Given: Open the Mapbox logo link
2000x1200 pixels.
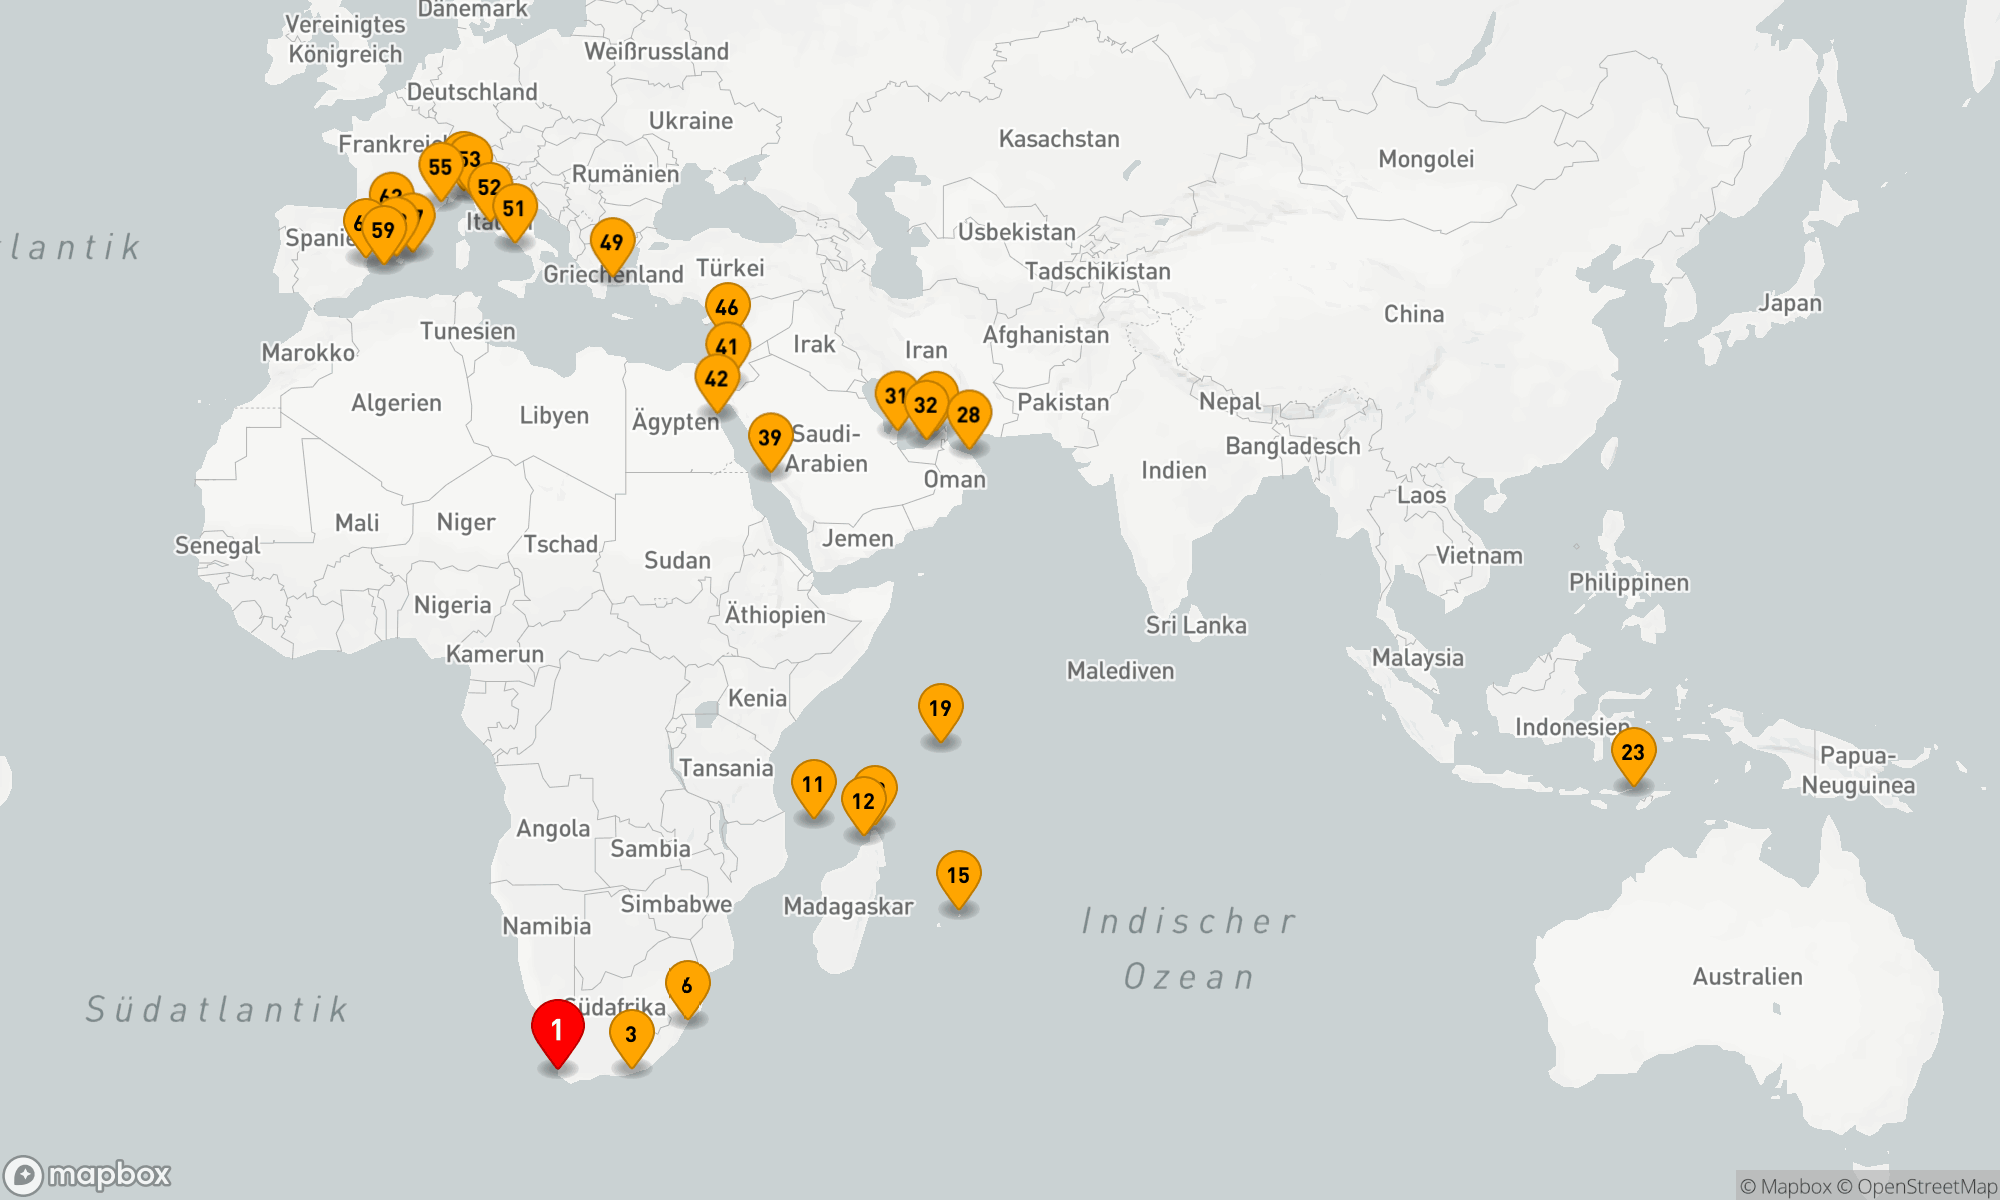Looking at the screenshot, I should click(x=88, y=1174).
